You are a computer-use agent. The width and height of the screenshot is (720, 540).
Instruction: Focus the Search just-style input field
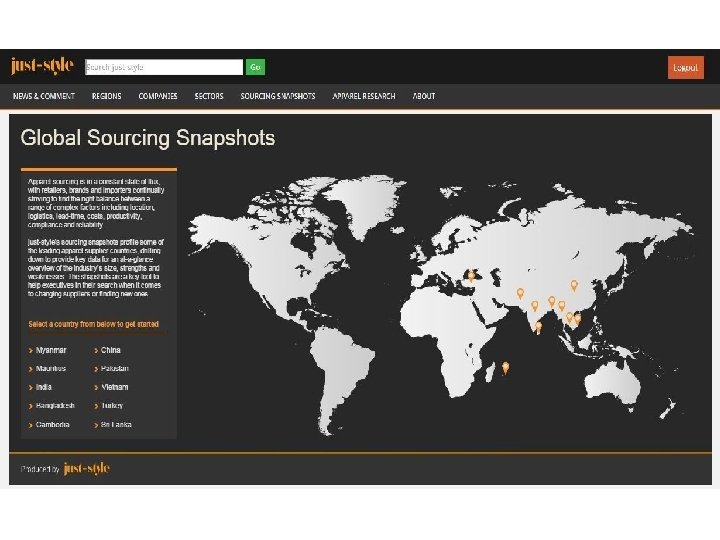[164, 67]
